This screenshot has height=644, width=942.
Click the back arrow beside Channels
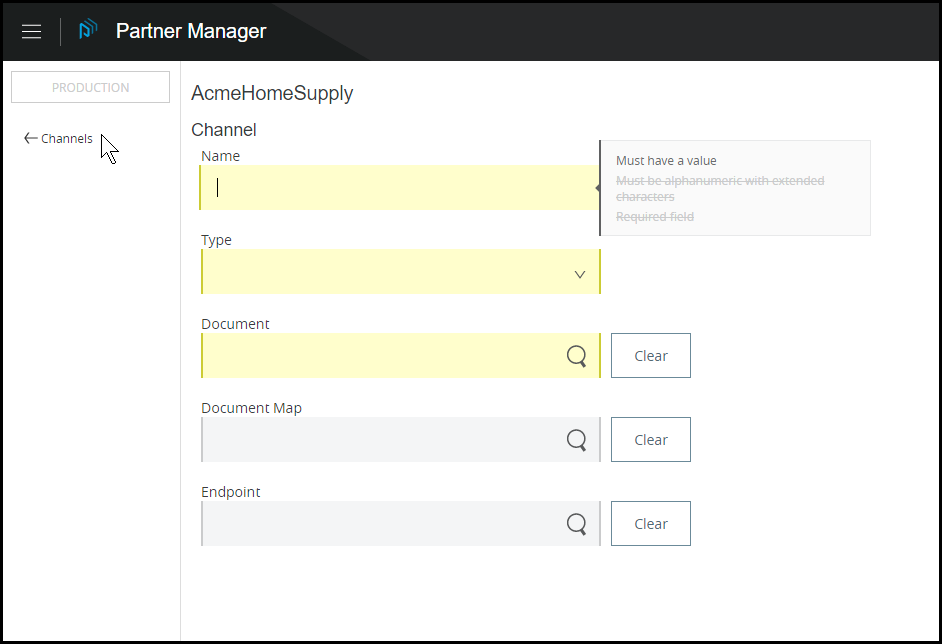(x=30, y=139)
